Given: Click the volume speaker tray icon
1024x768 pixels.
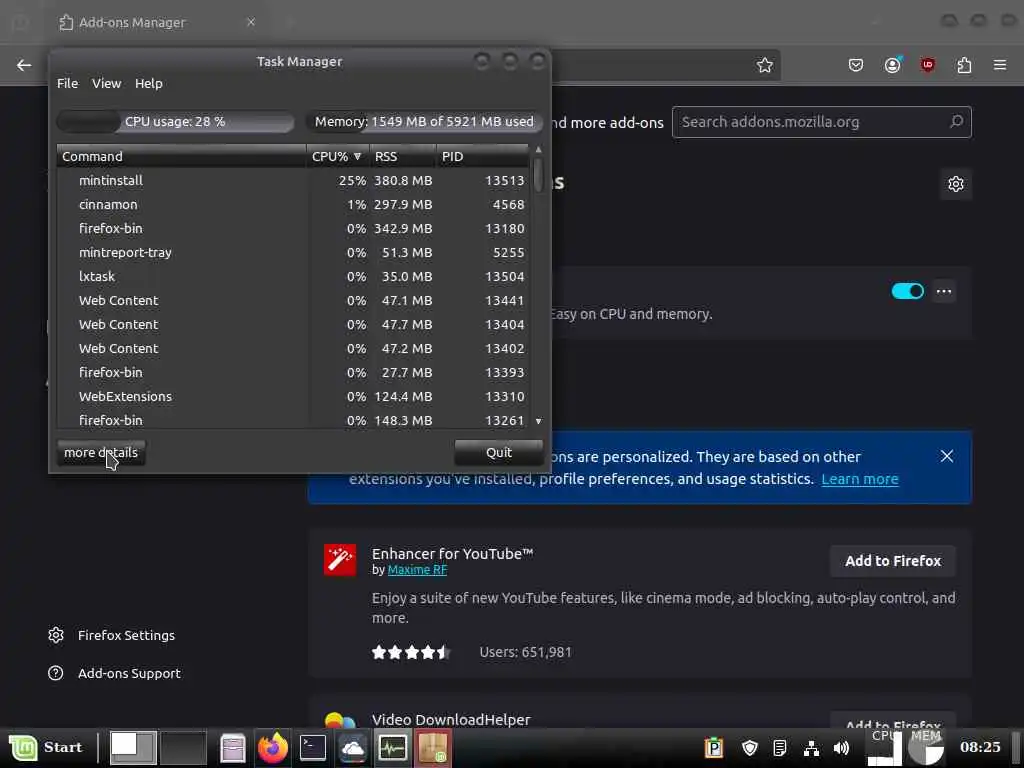Looking at the screenshot, I should [842, 748].
